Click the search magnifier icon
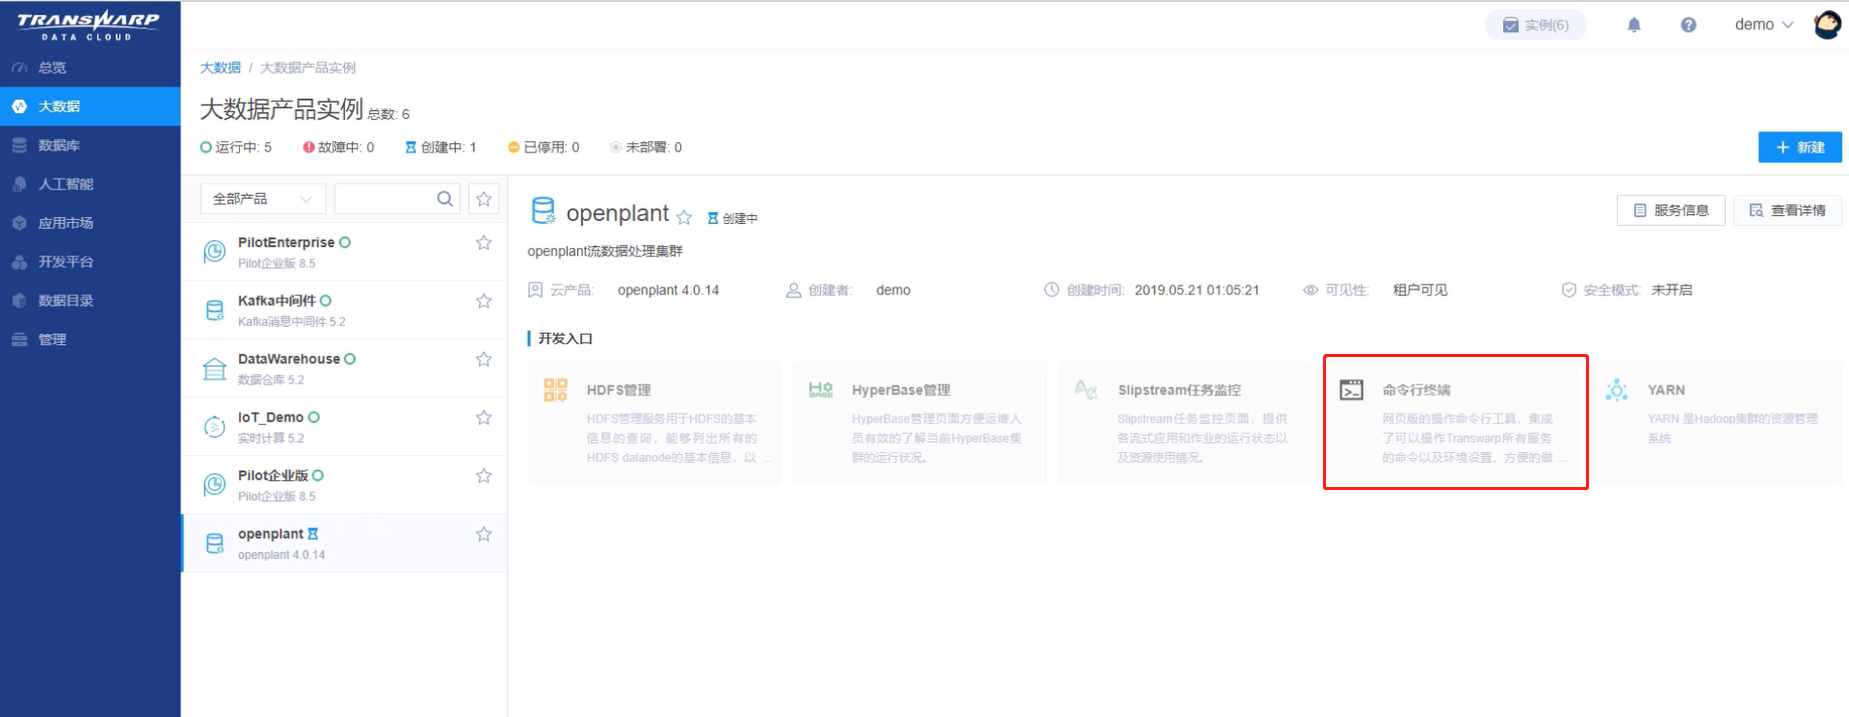Image resolution: width=1849 pixels, height=717 pixels. click(x=445, y=199)
